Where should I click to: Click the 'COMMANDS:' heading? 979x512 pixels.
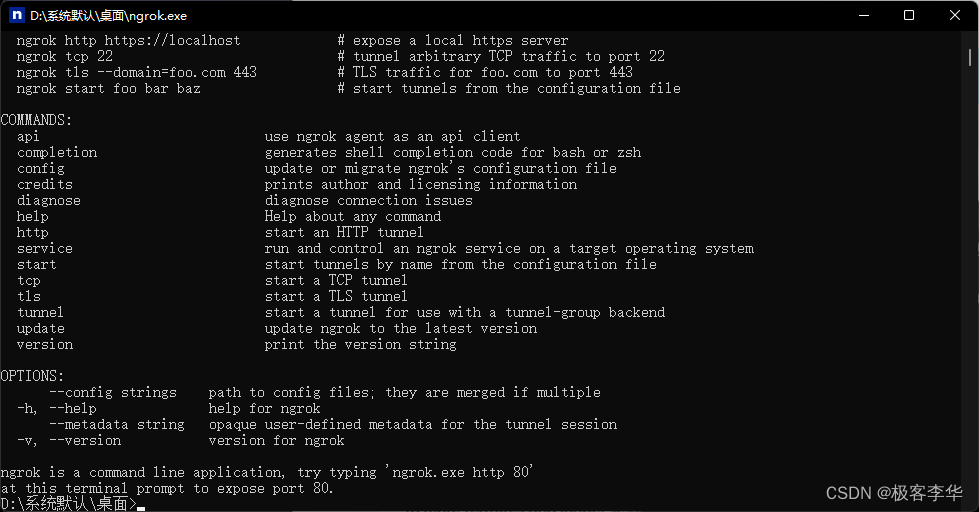36,120
